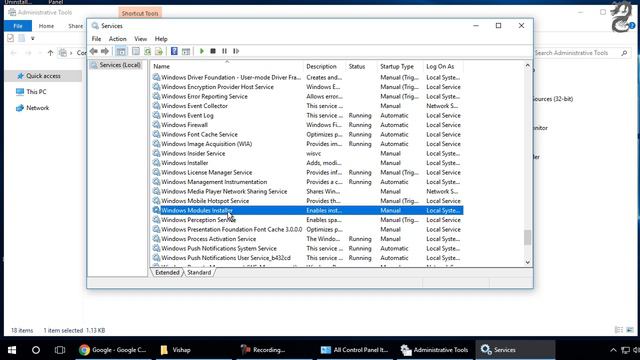Click the highlighted Windows Modules Installer row

pyautogui.click(x=307, y=210)
